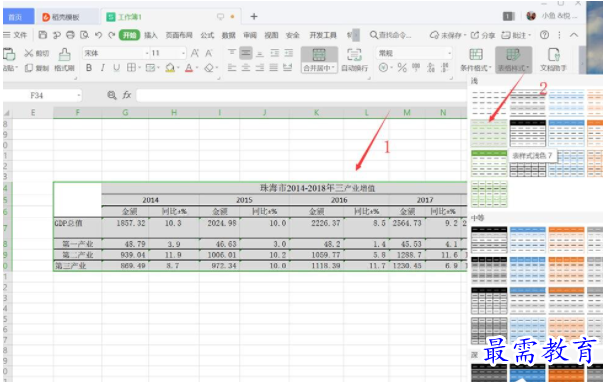
Task: Click the Copy (复制) icon
Action: pos(29,68)
